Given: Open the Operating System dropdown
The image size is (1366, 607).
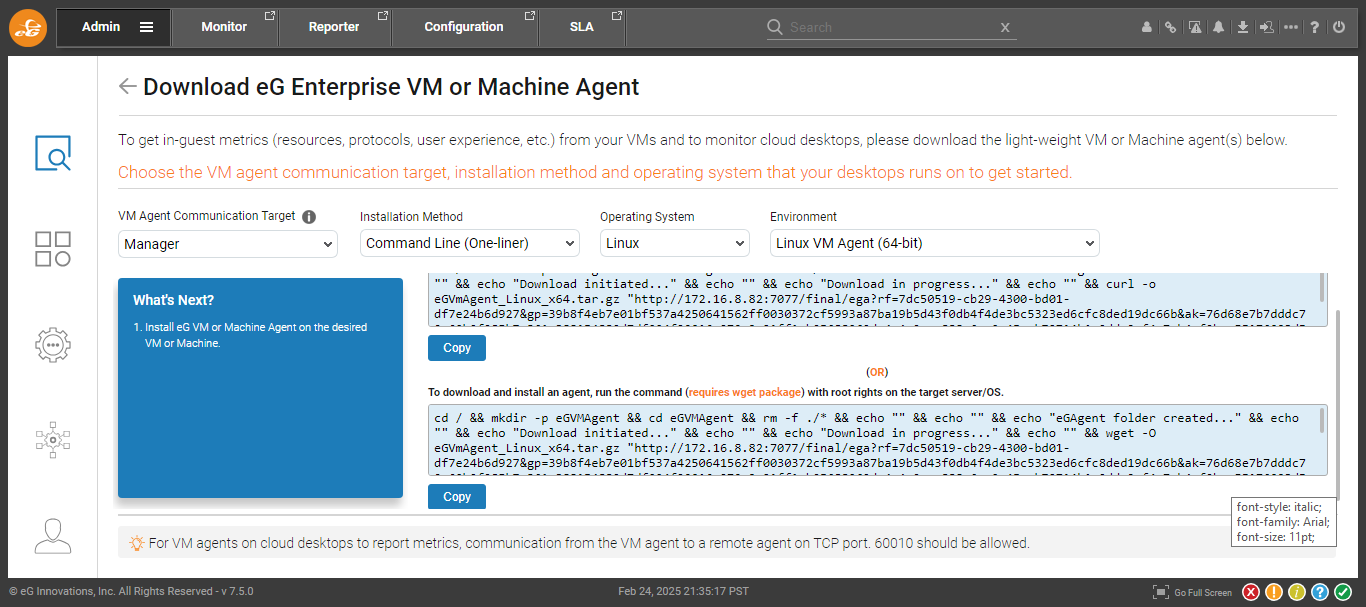Looking at the screenshot, I should click(x=675, y=243).
